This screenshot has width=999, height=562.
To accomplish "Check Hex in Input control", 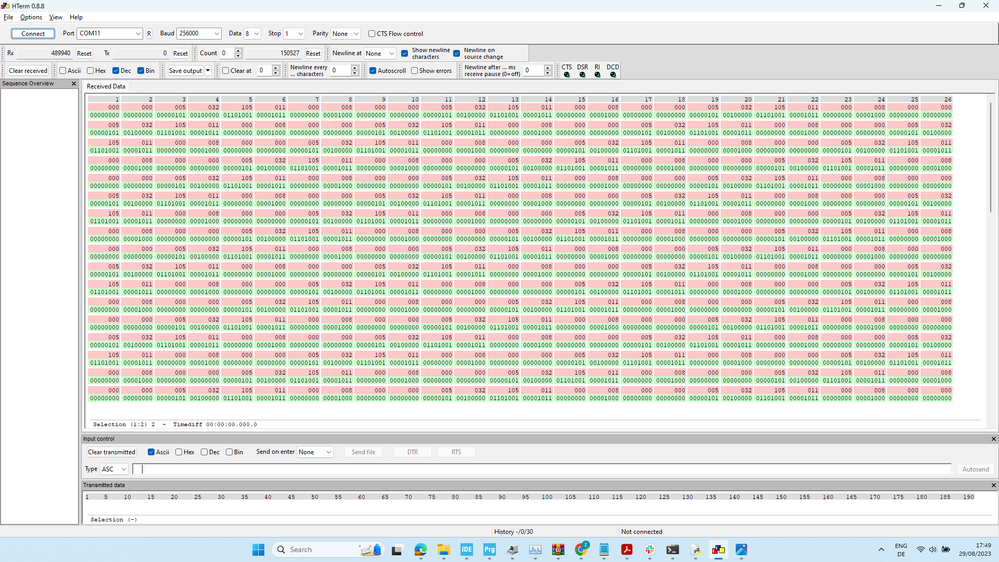I will tap(179, 452).
